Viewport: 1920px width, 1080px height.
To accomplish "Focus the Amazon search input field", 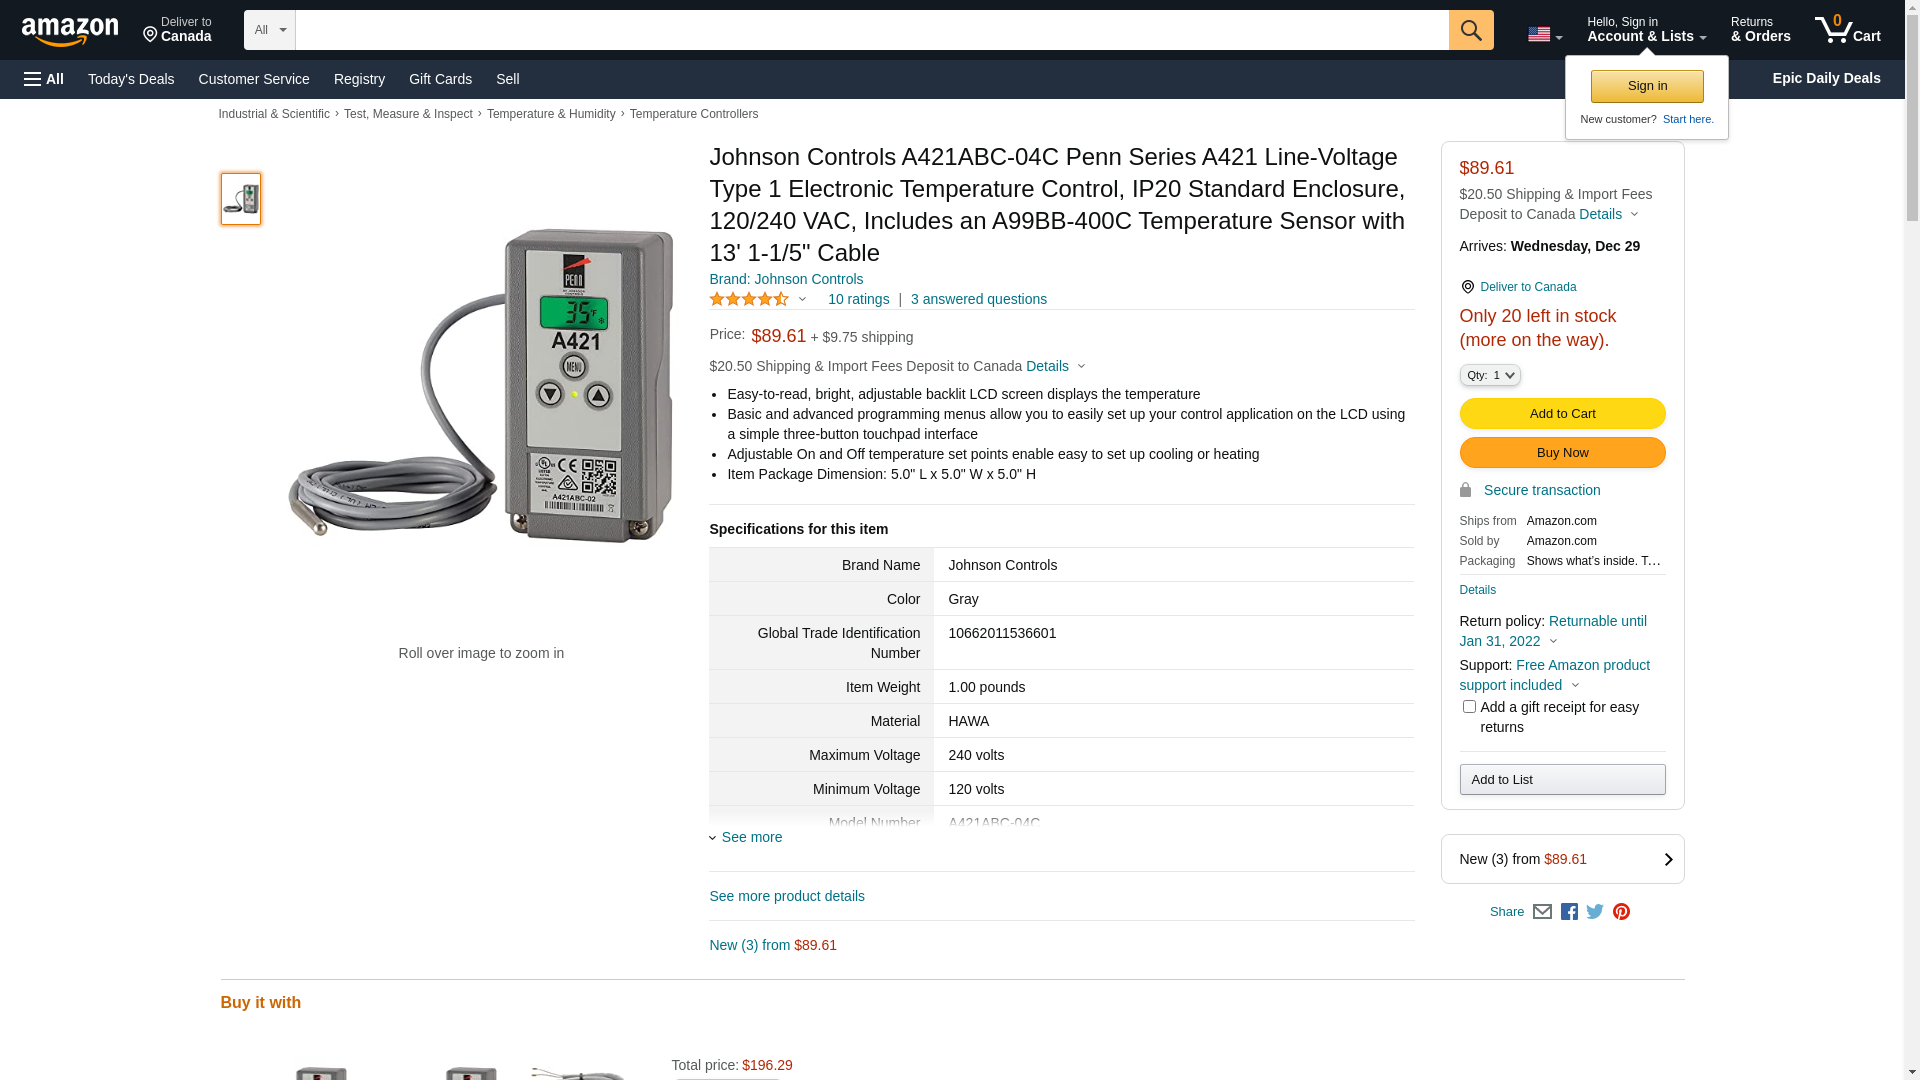I will (871, 30).
